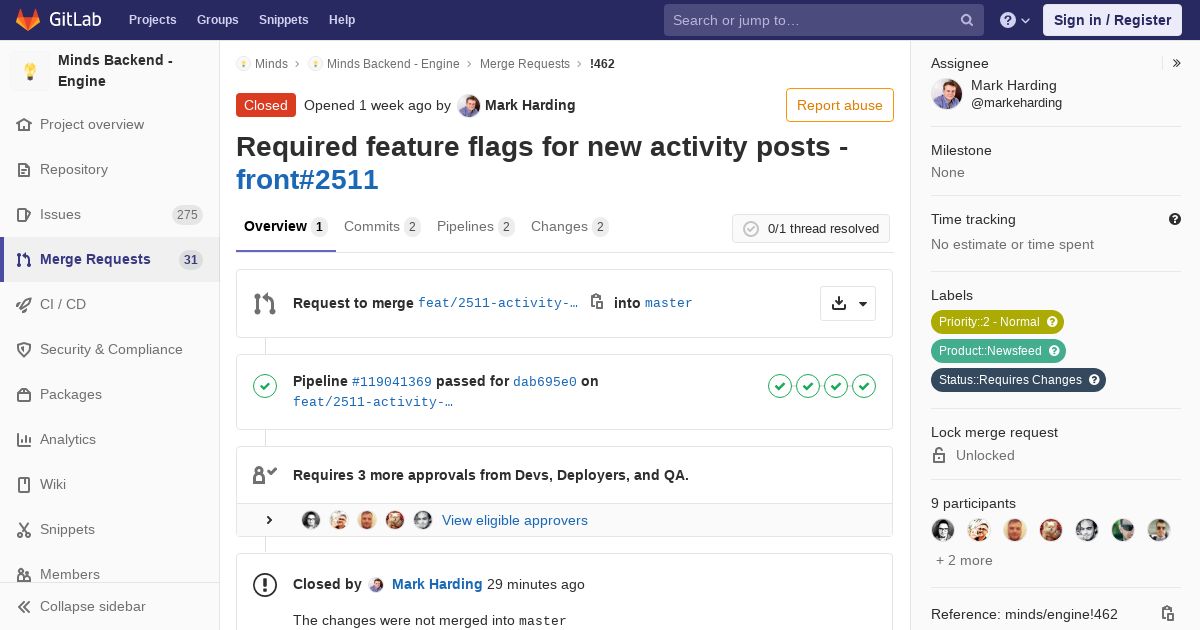1200x630 pixels.
Task: Click the Priority label help icon
Action: (x=1052, y=322)
